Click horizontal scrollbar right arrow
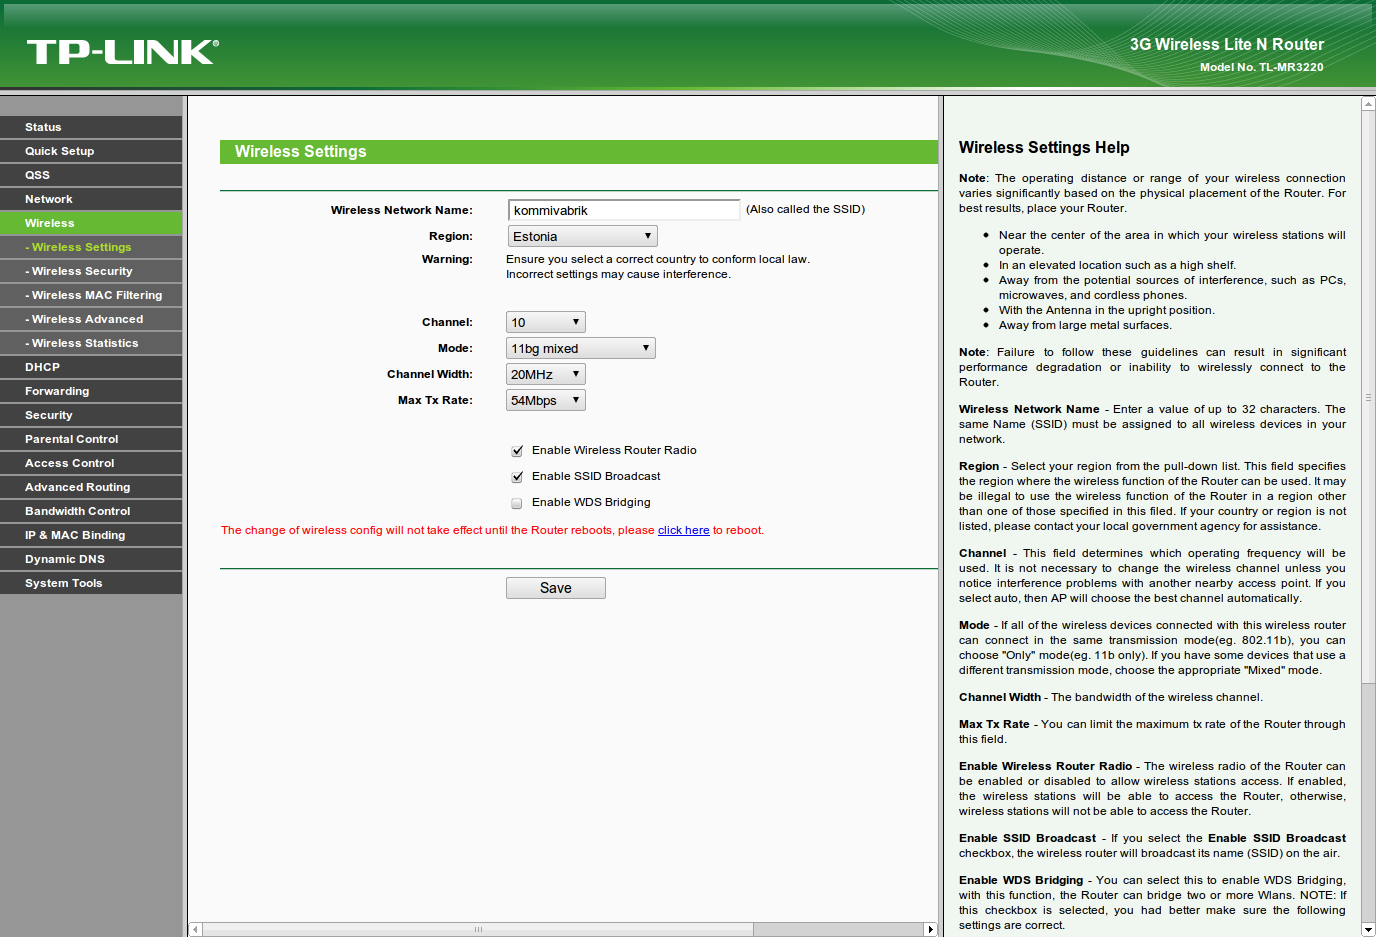 (x=931, y=929)
